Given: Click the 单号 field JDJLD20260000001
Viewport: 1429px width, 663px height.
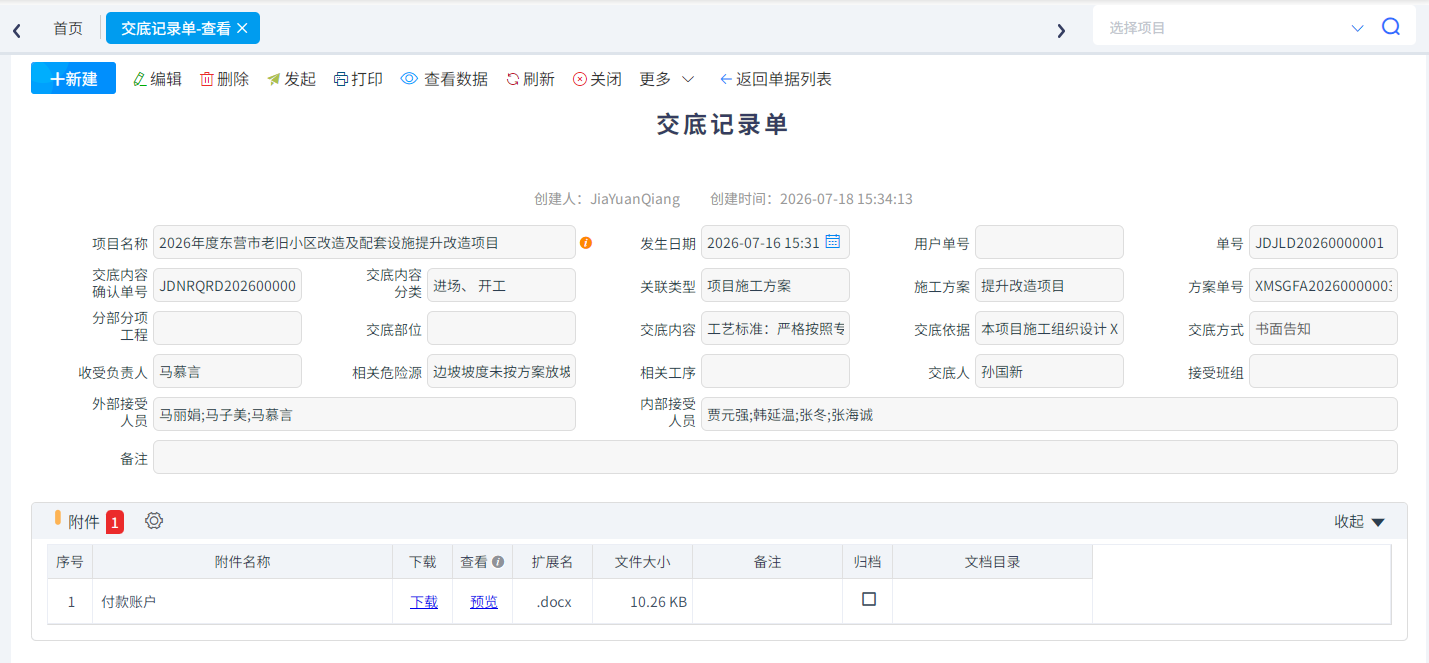Looking at the screenshot, I should [x=1323, y=242].
